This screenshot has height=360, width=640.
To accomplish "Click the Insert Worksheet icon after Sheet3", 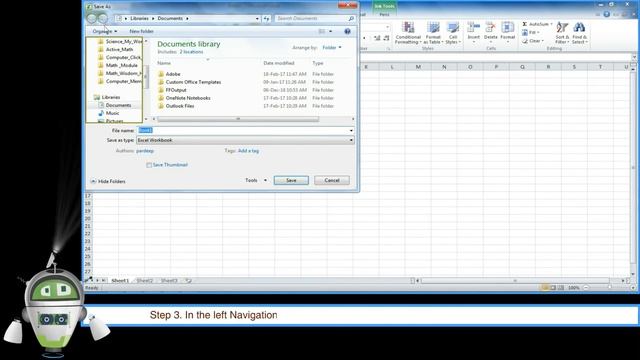I will click(x=189, y=281).
